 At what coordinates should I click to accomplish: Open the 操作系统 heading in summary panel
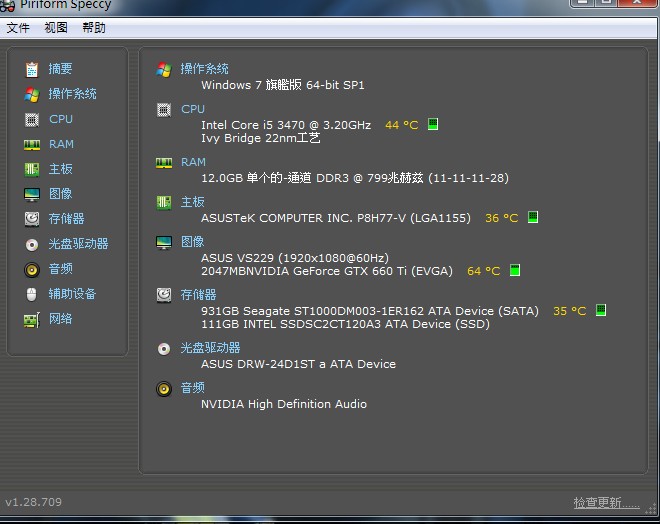point(205,69)
